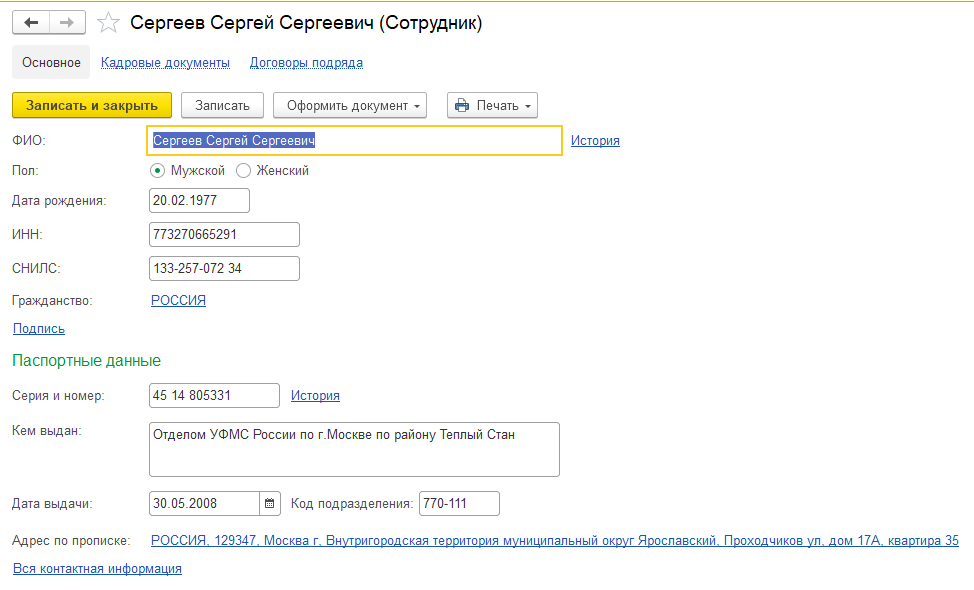Select the Женский gender option
This screenshot has height=590, width=974.
point(243,171)
